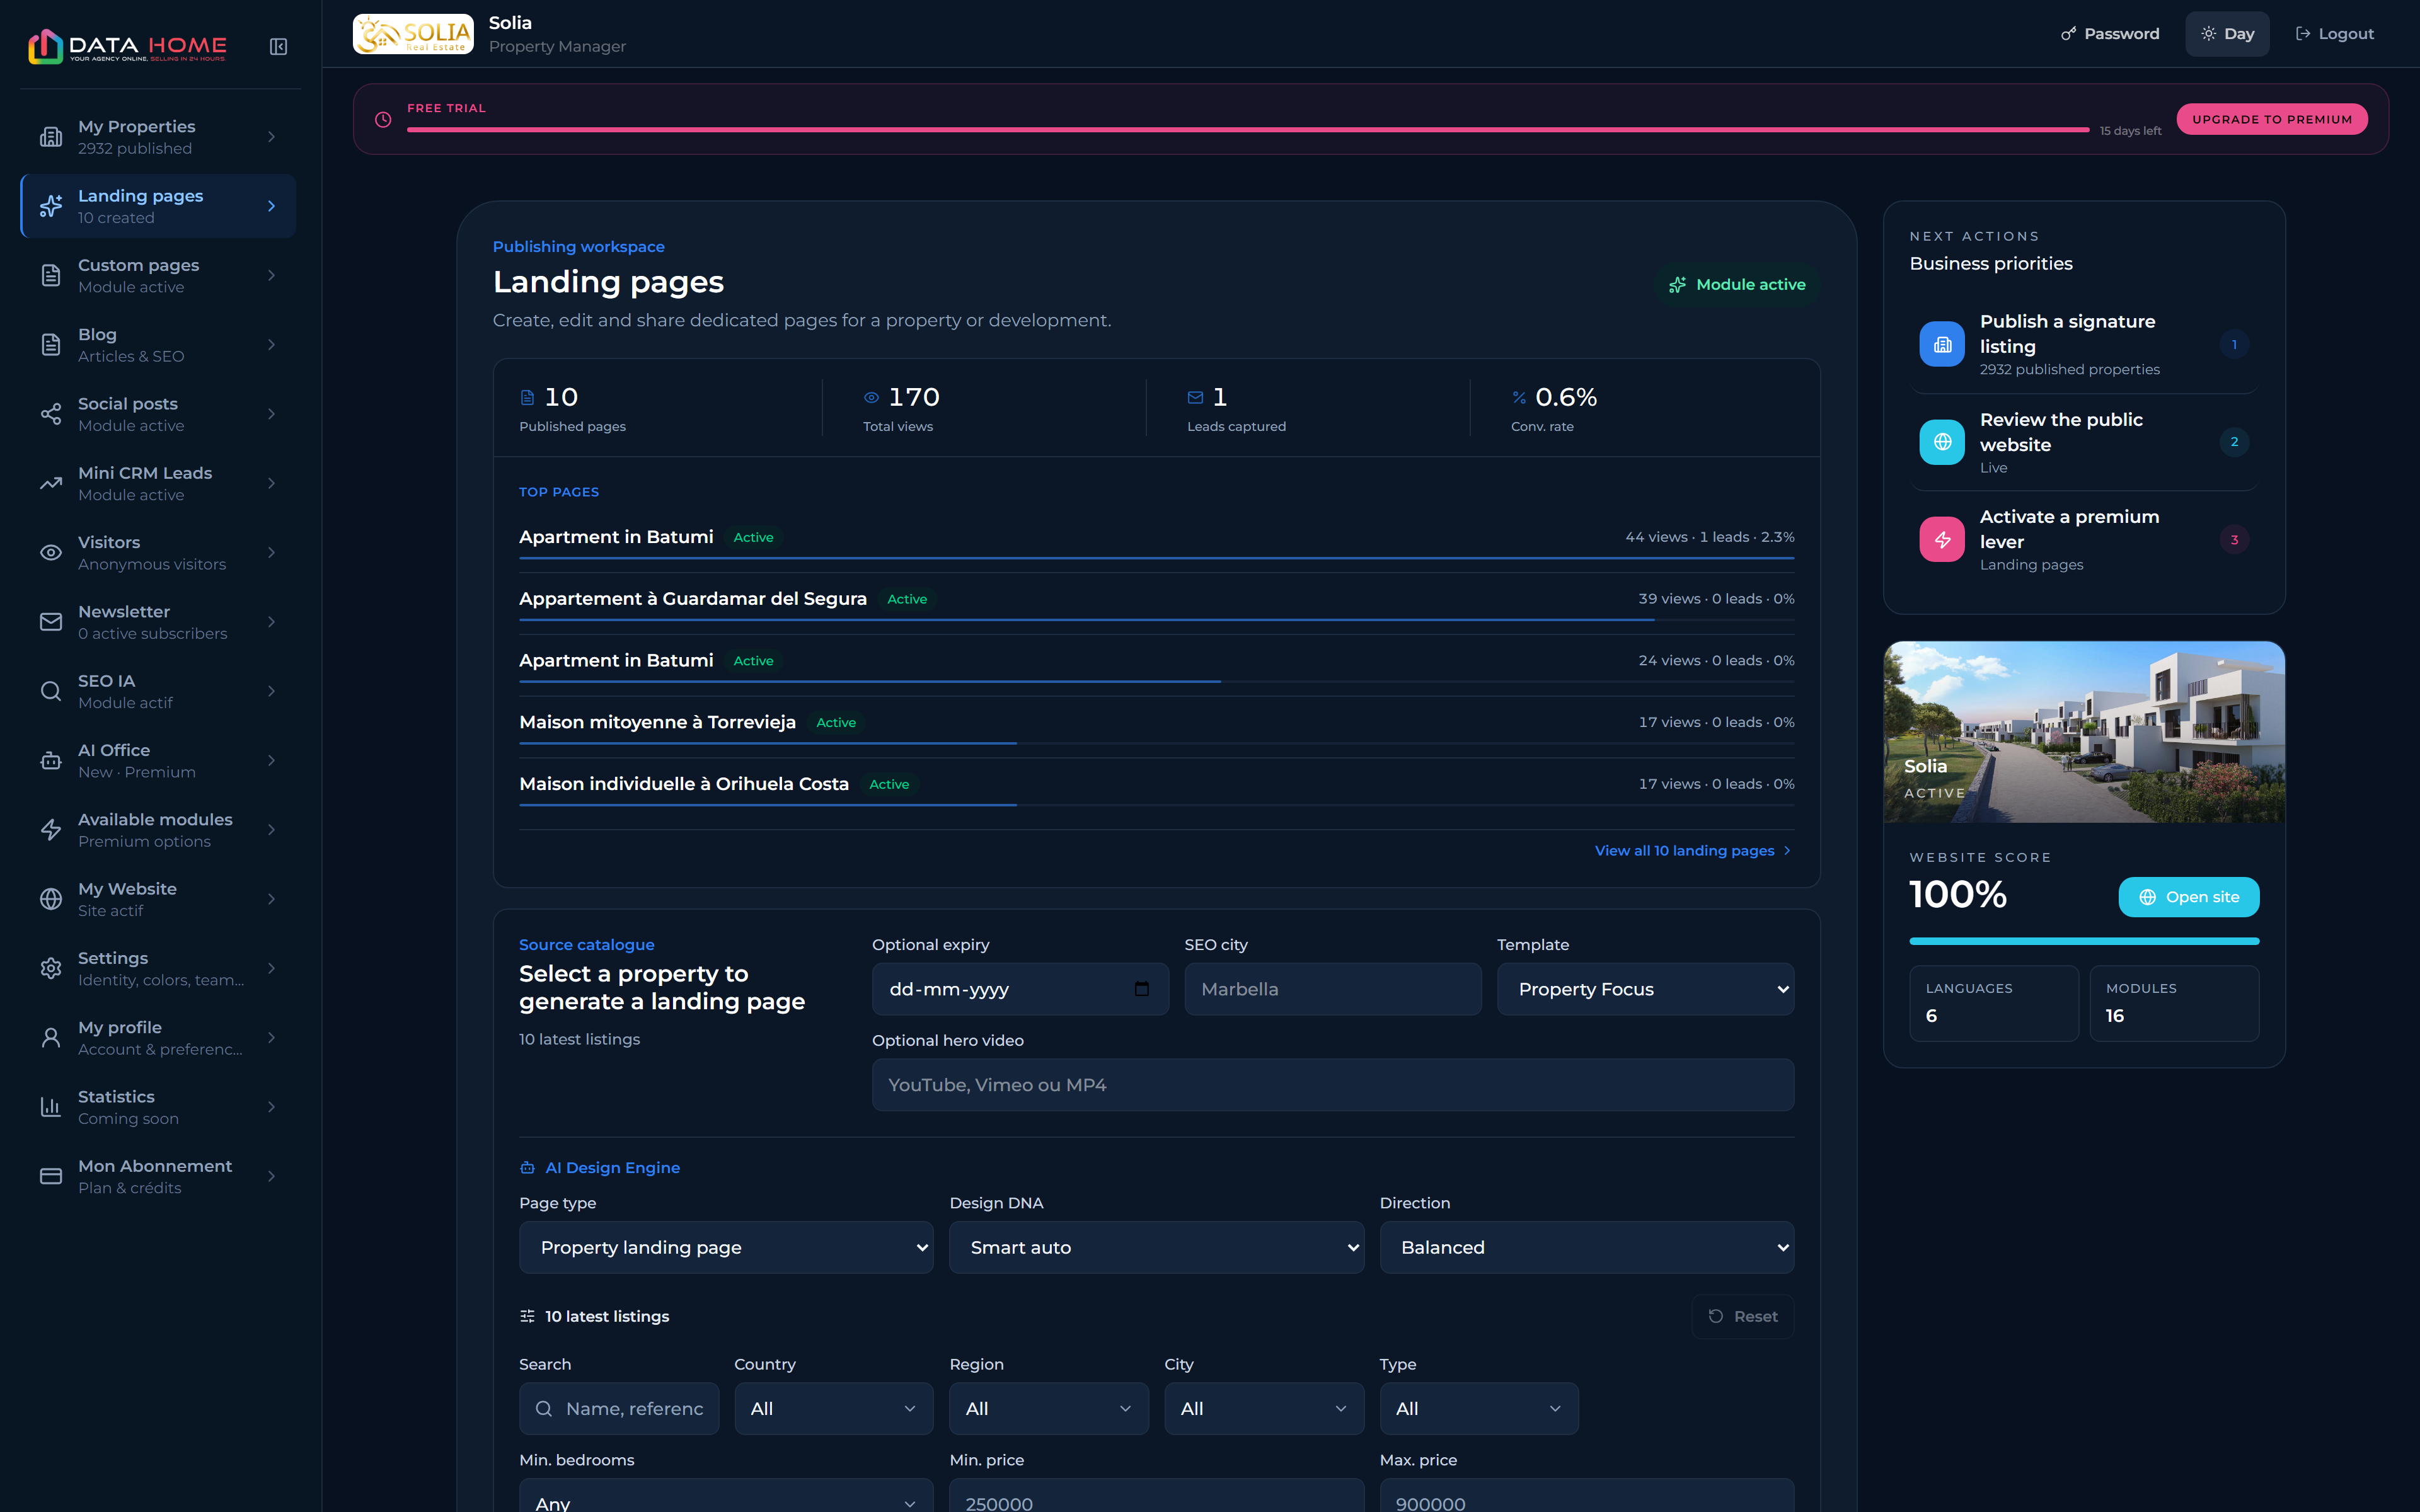The width and height of the screenshot is (2420, 1512).
Task: Click the Available modules lightning icon
Action: (51, 830)
